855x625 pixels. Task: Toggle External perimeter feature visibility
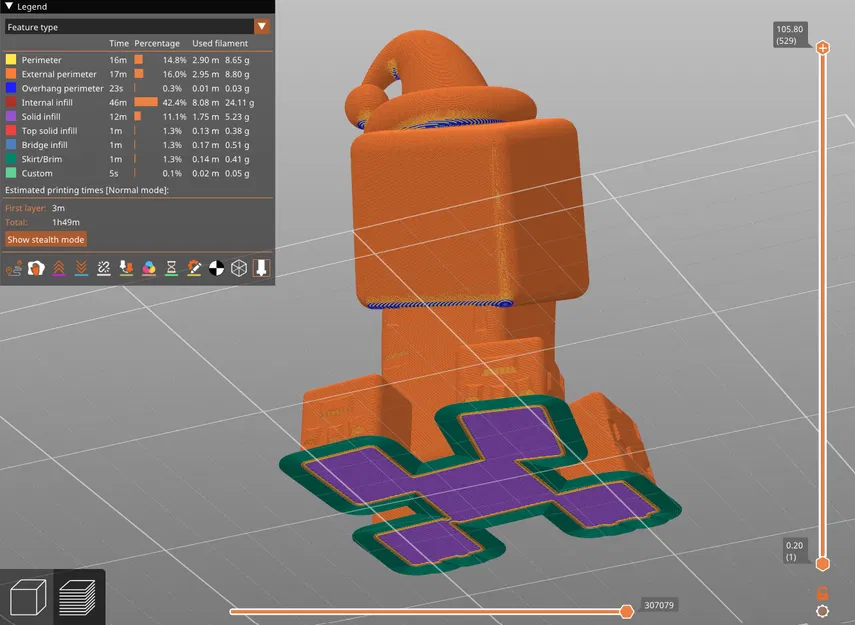pyautogui.click(x=137, y=74)
